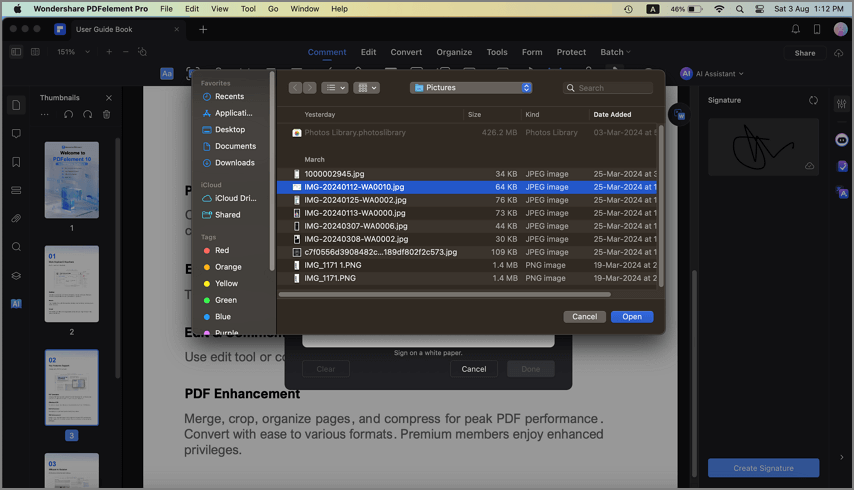
Task: Zoom in with the plus icon
Action: [109, 52]
